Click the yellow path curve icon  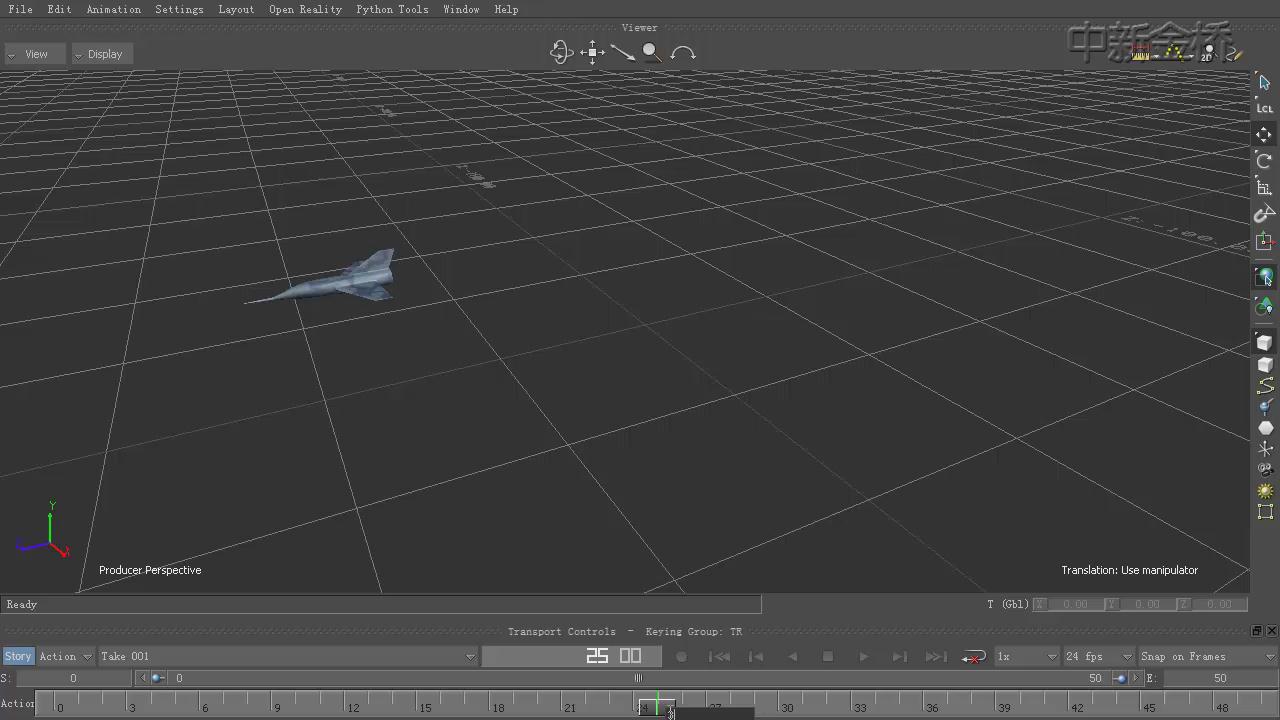click(1265, 385)
